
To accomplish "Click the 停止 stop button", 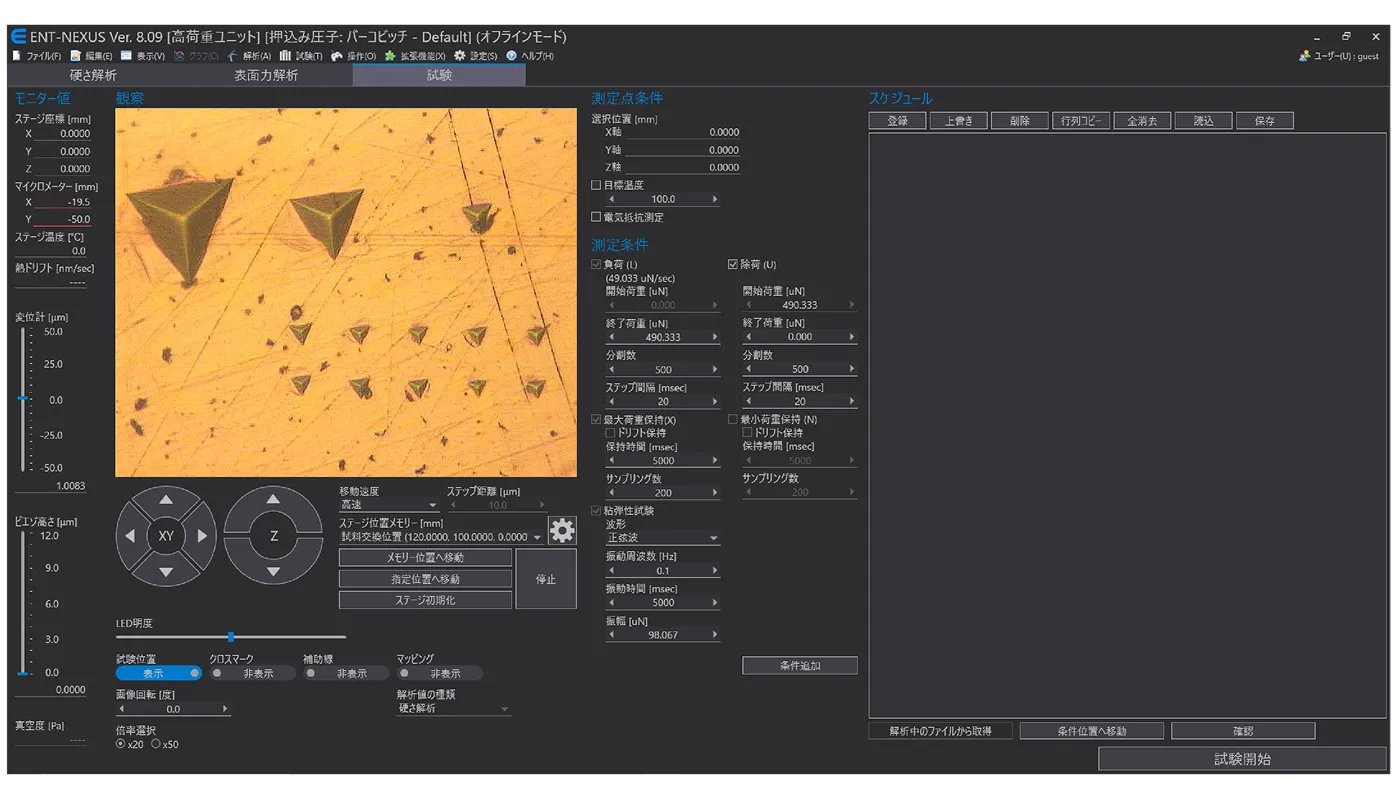I will pos(546,579).
